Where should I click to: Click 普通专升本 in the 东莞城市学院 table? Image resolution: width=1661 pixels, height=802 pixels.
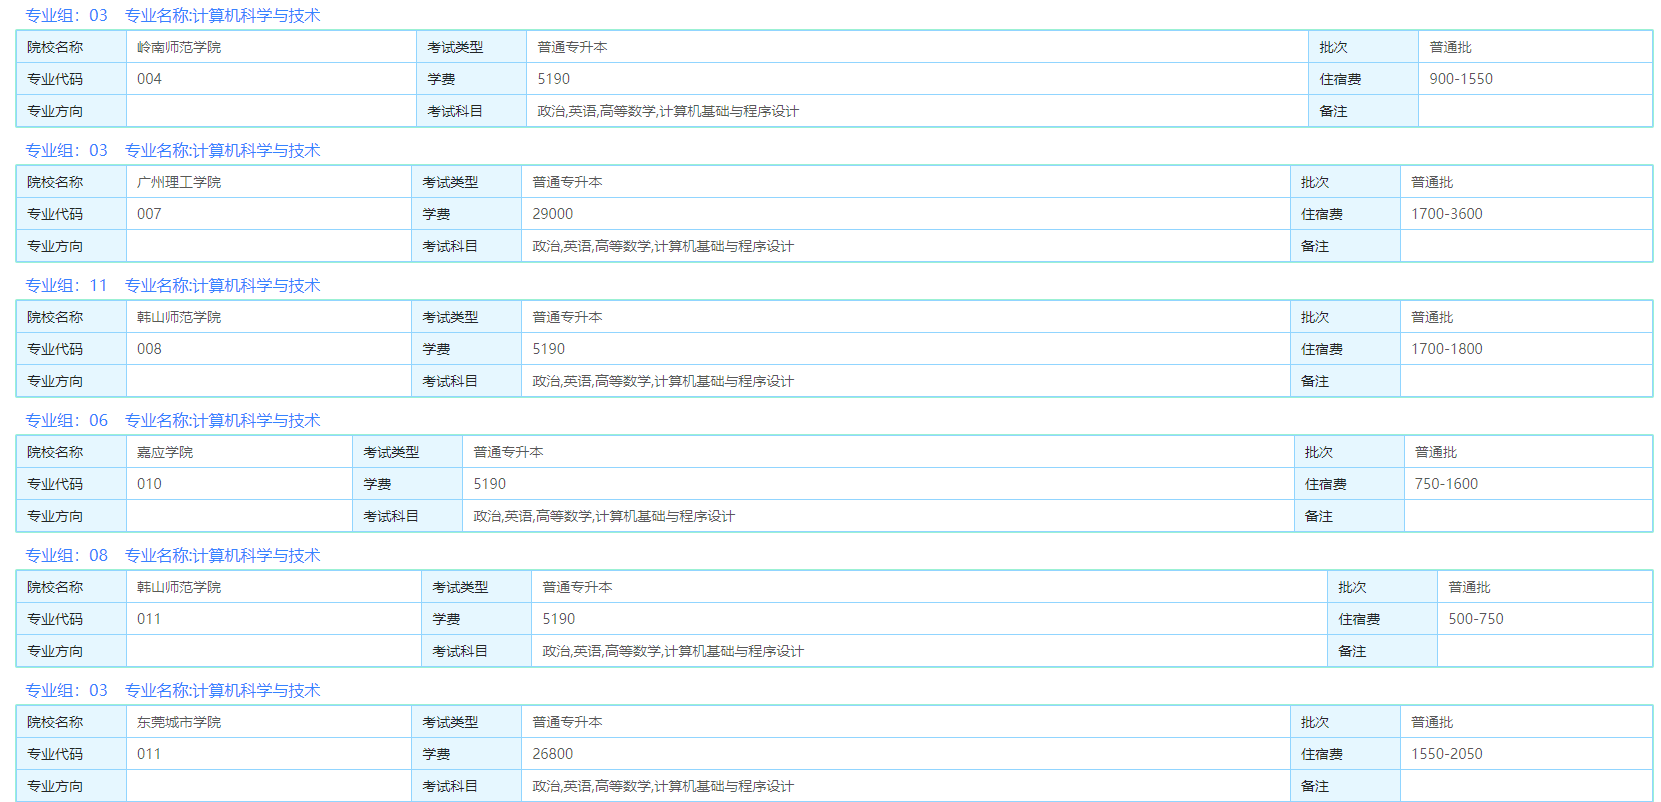tap(567, 722)
